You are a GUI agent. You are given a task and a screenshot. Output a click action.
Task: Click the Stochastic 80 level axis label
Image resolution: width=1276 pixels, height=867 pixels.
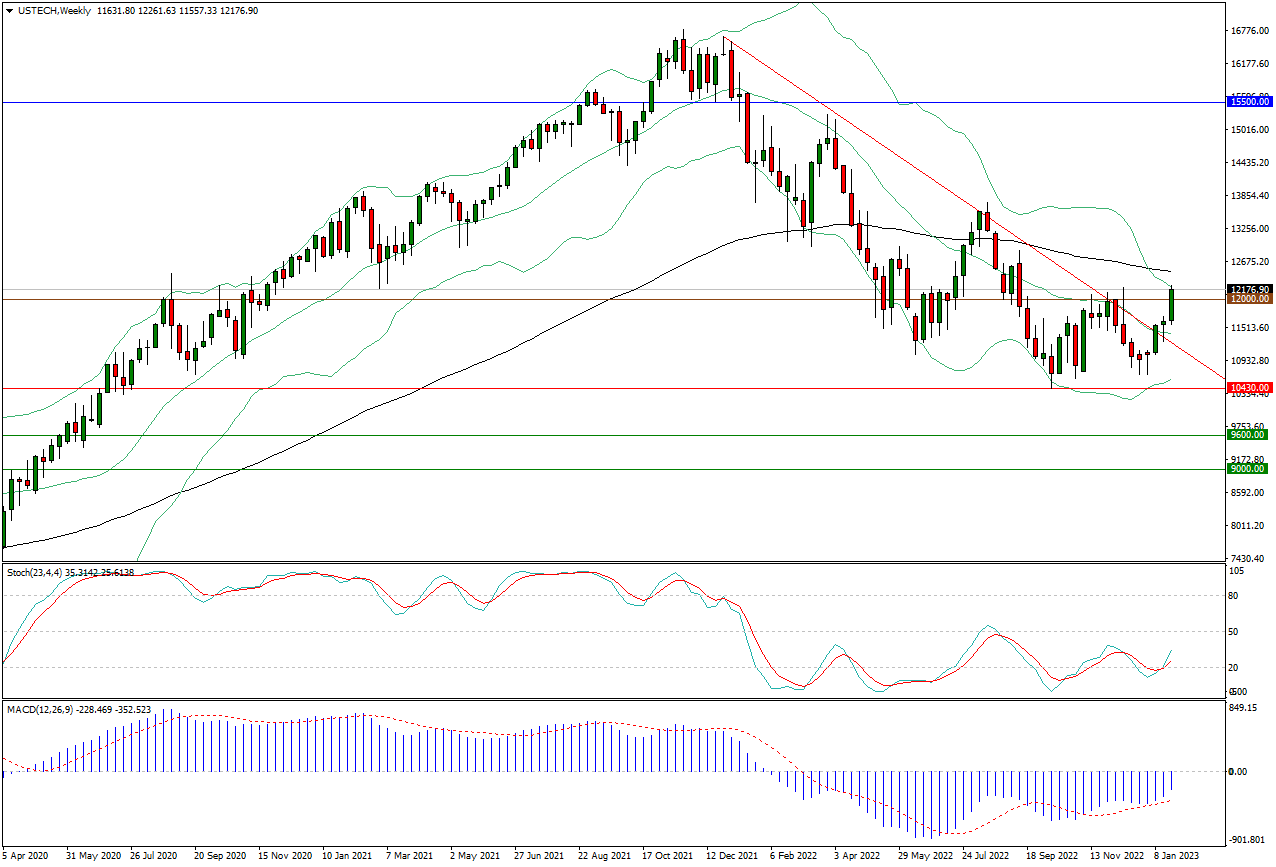click(1233, 596)
